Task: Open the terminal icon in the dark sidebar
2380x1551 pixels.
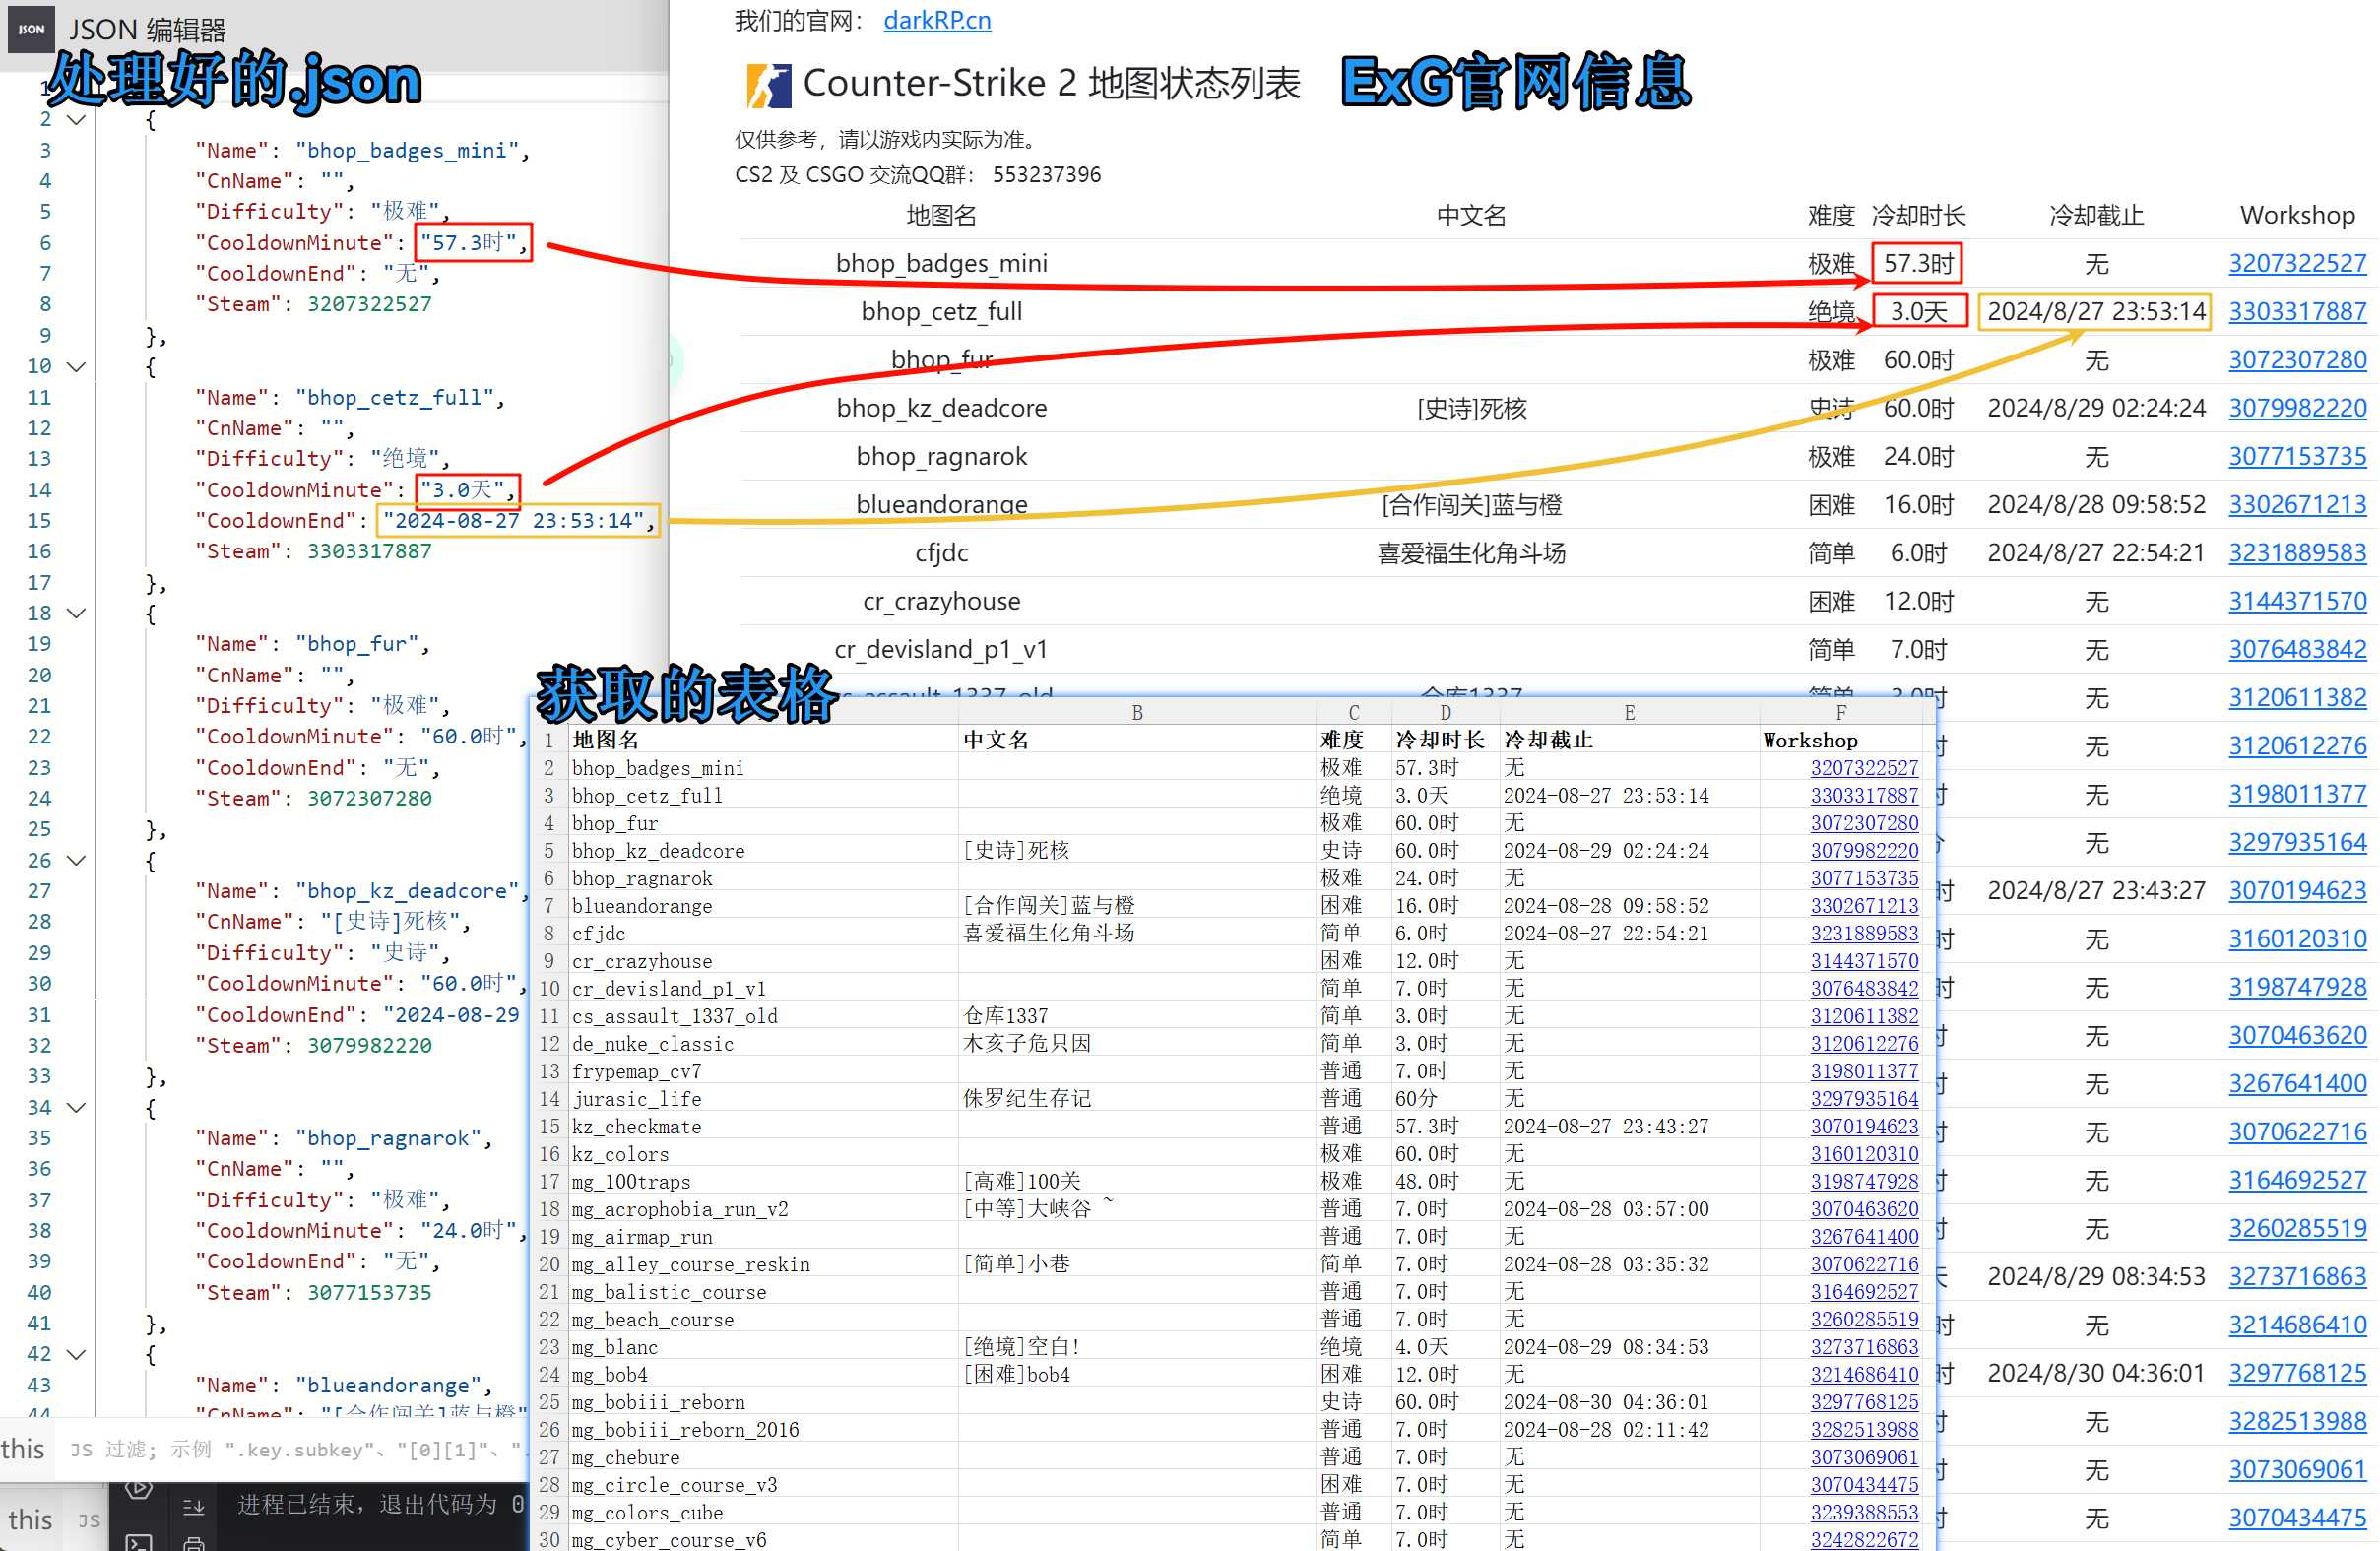Action: coord(138,1541)
